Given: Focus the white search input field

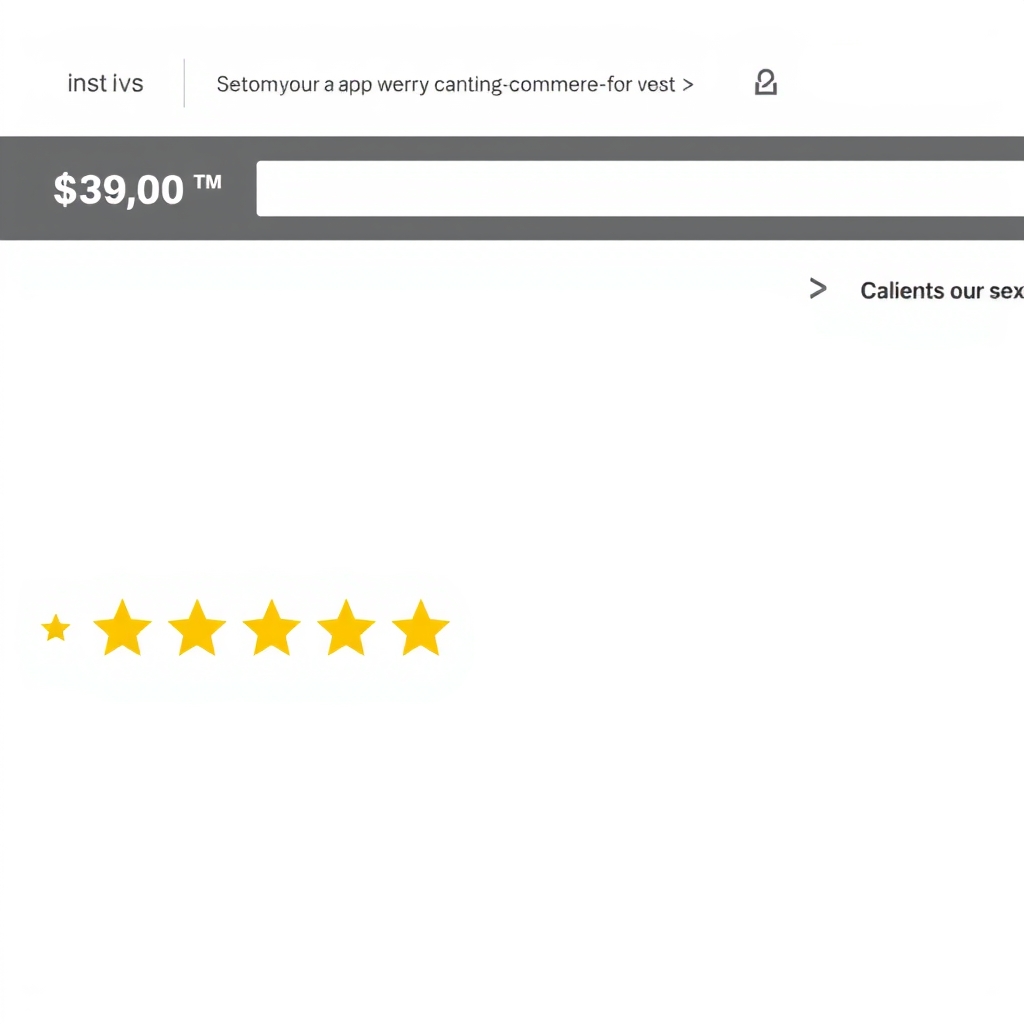Looking at the screenshot, I should pos(640,188).
